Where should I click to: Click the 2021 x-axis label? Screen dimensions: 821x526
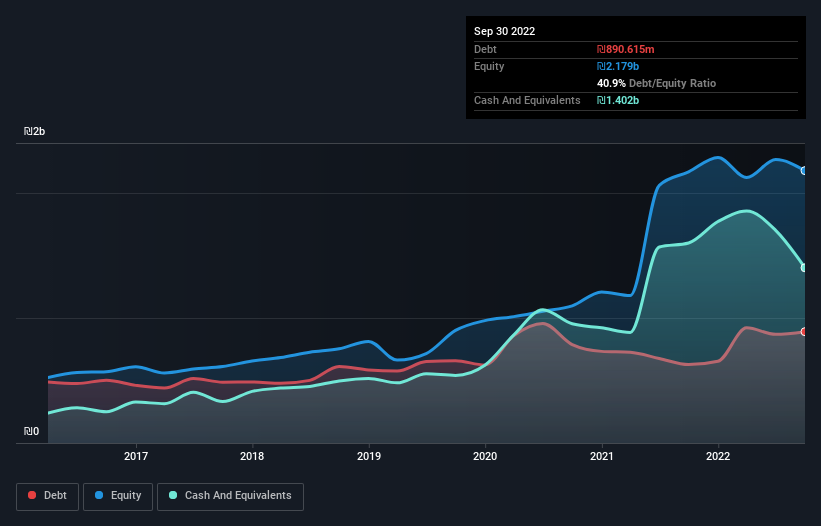point(602,456)
